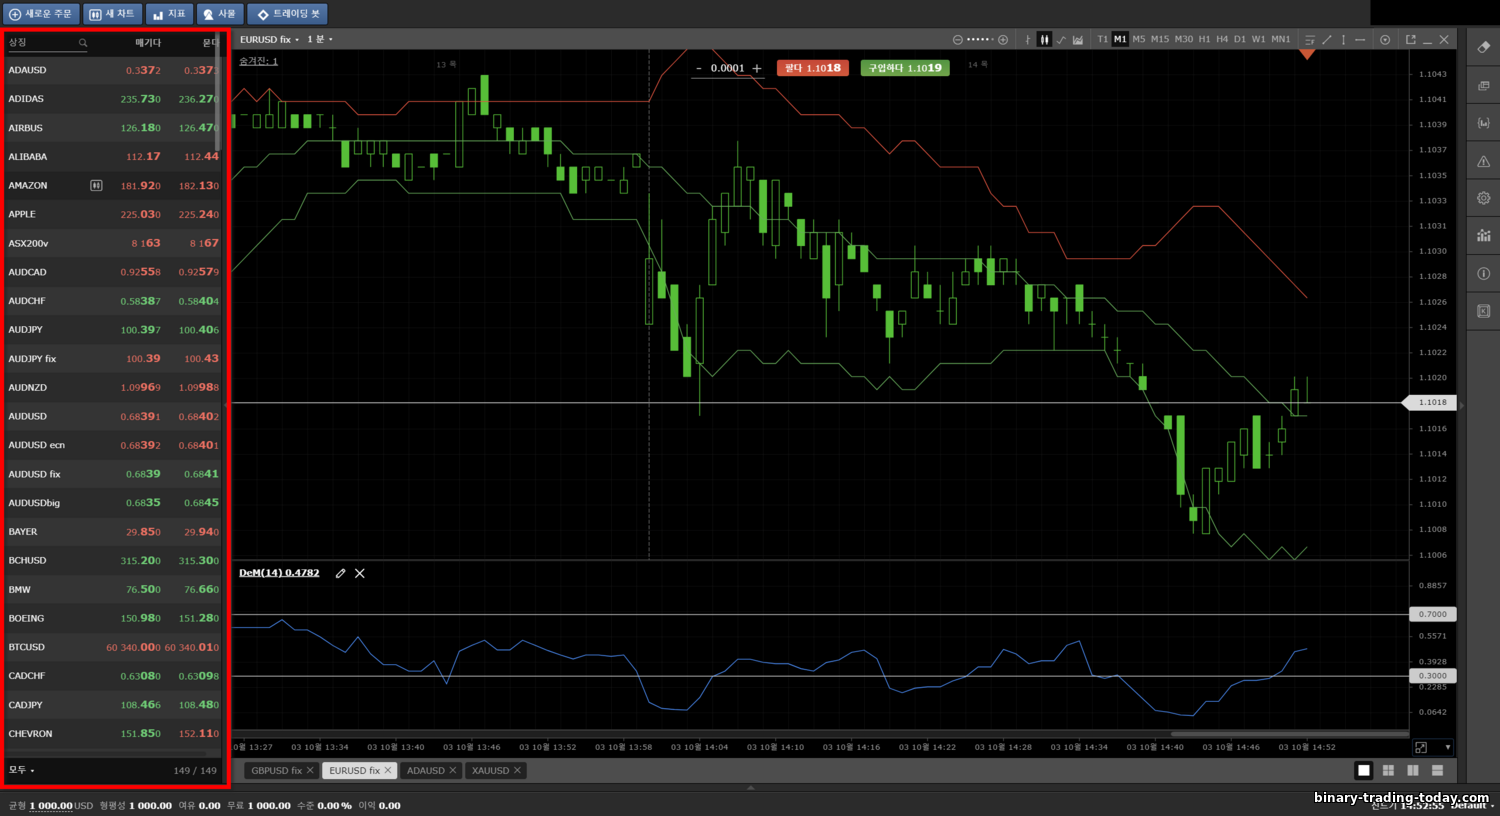Image resolution: width=1500 pixels, height=816 pixels.
Task: Click the green buy 1.1019 button
Action: (x=905, y=68)
